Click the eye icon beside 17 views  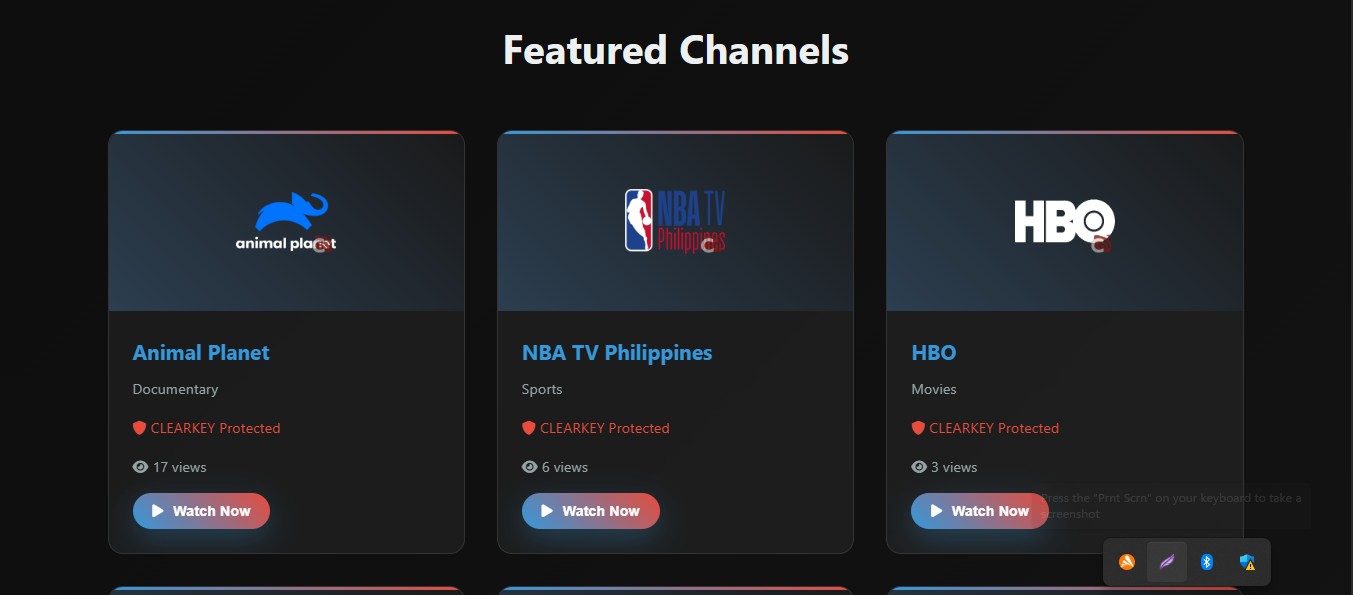(x=140, y=467)
